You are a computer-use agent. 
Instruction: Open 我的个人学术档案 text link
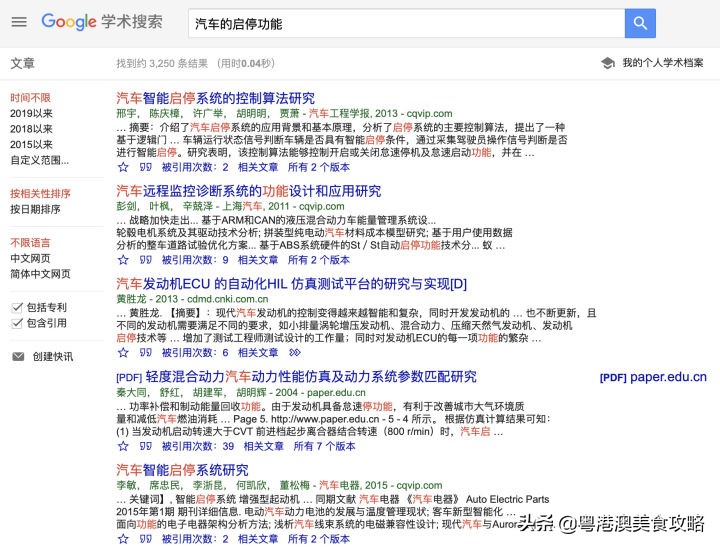point(663,63)
